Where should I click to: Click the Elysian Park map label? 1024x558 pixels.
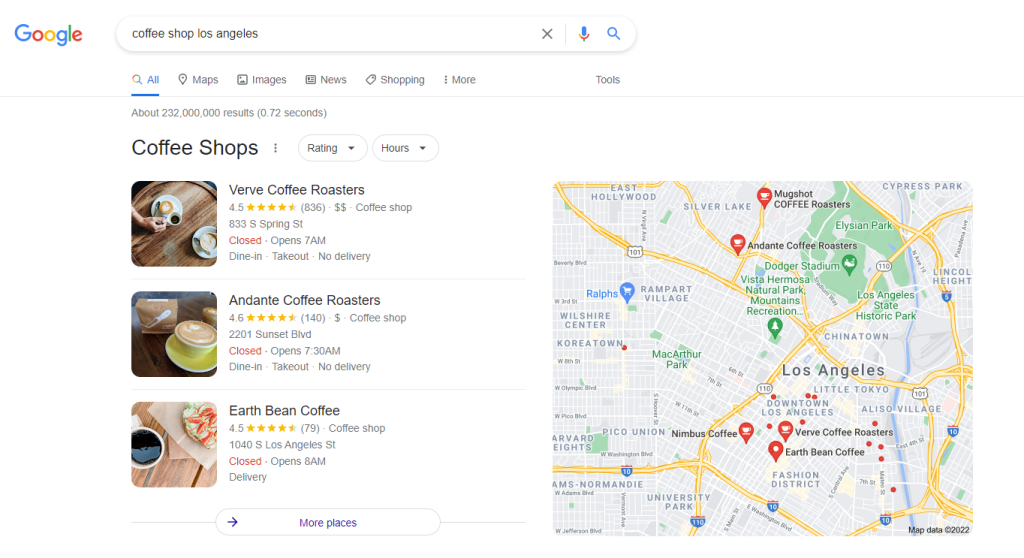click(863, 225)
